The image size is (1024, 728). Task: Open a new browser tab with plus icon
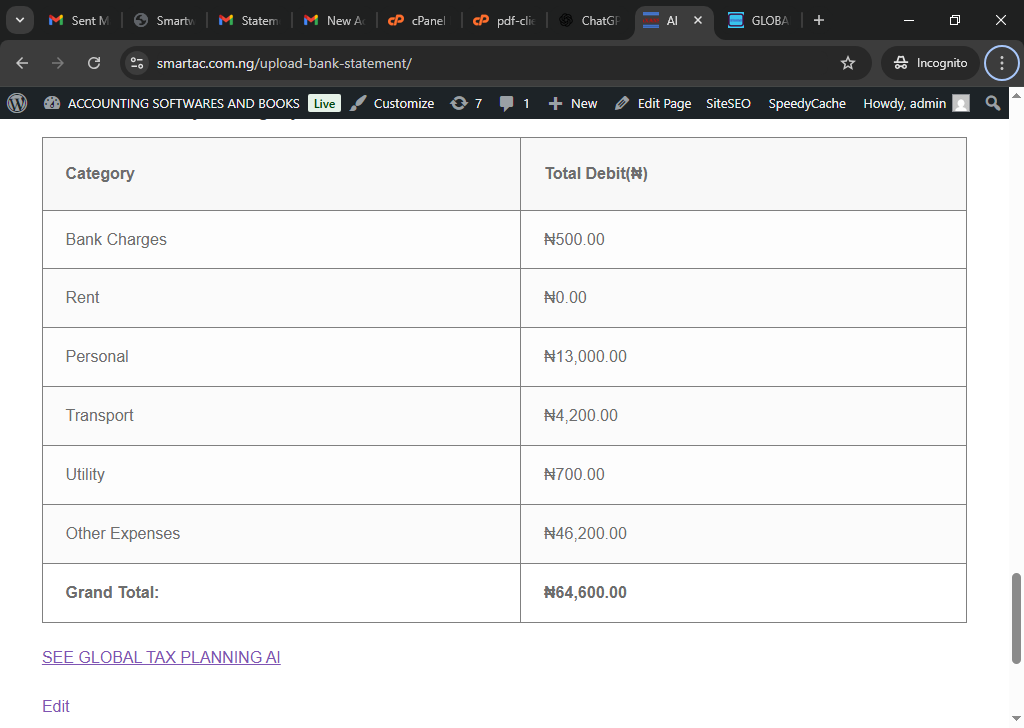[x=819, y=20]
